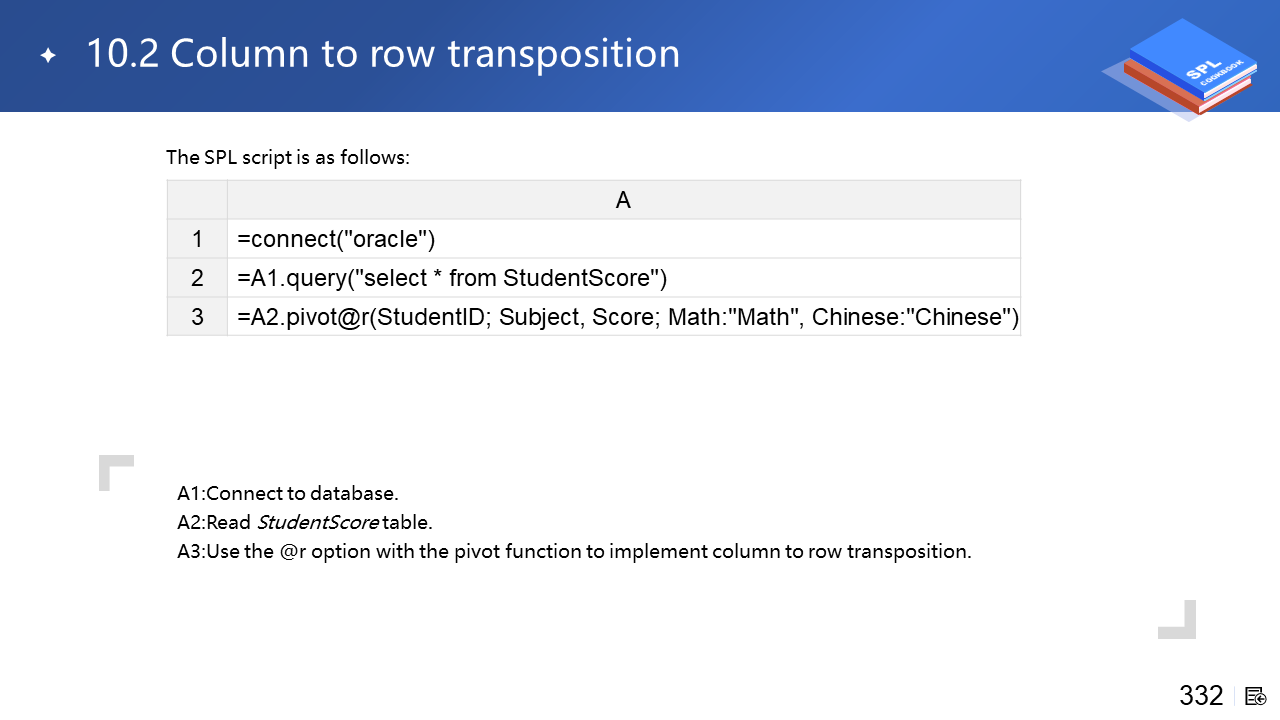Click the star bullet before the title
This screenshot has height=720, width=1280.
click(x=48, y=56)
